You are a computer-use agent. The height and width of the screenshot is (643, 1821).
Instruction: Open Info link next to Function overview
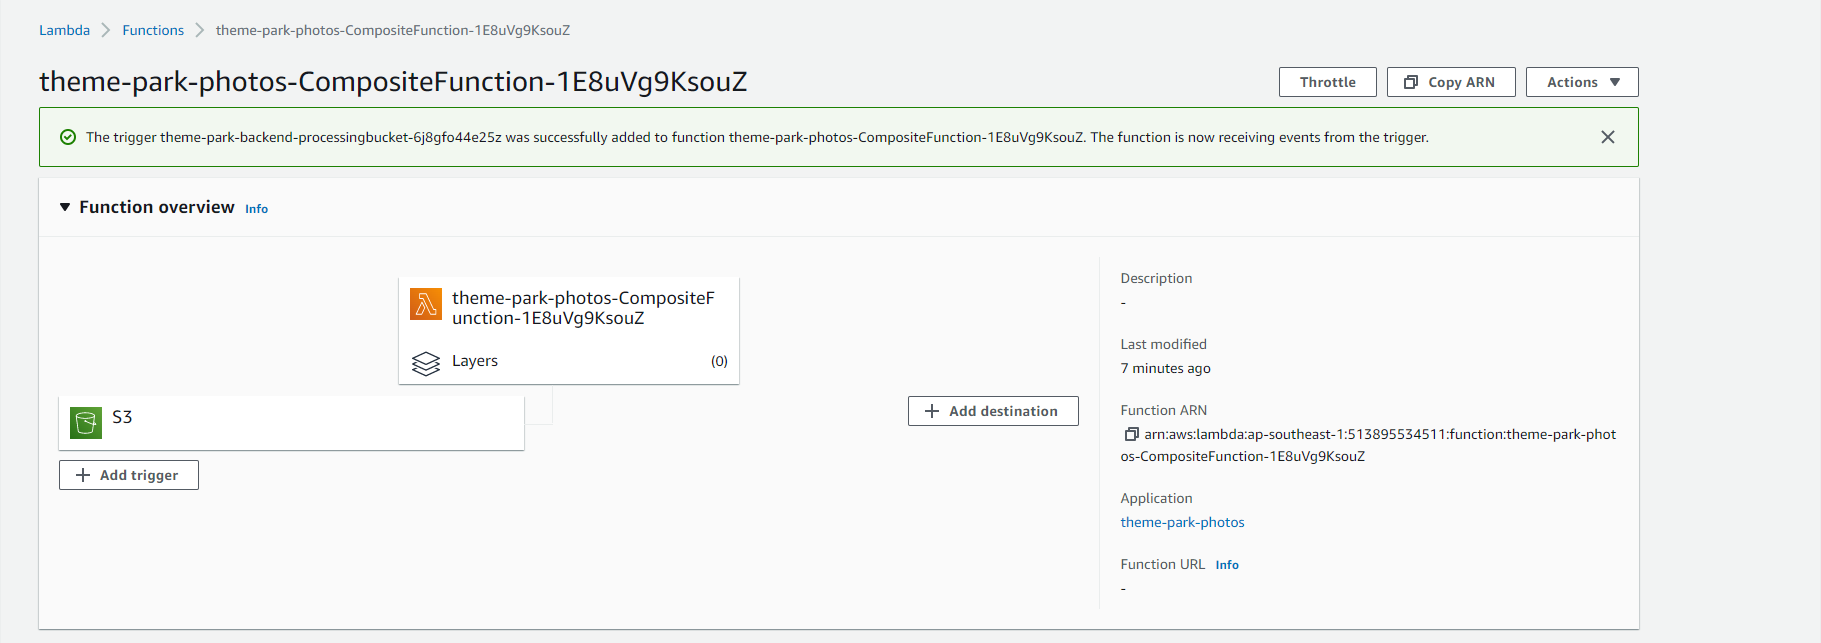(256, 209)
